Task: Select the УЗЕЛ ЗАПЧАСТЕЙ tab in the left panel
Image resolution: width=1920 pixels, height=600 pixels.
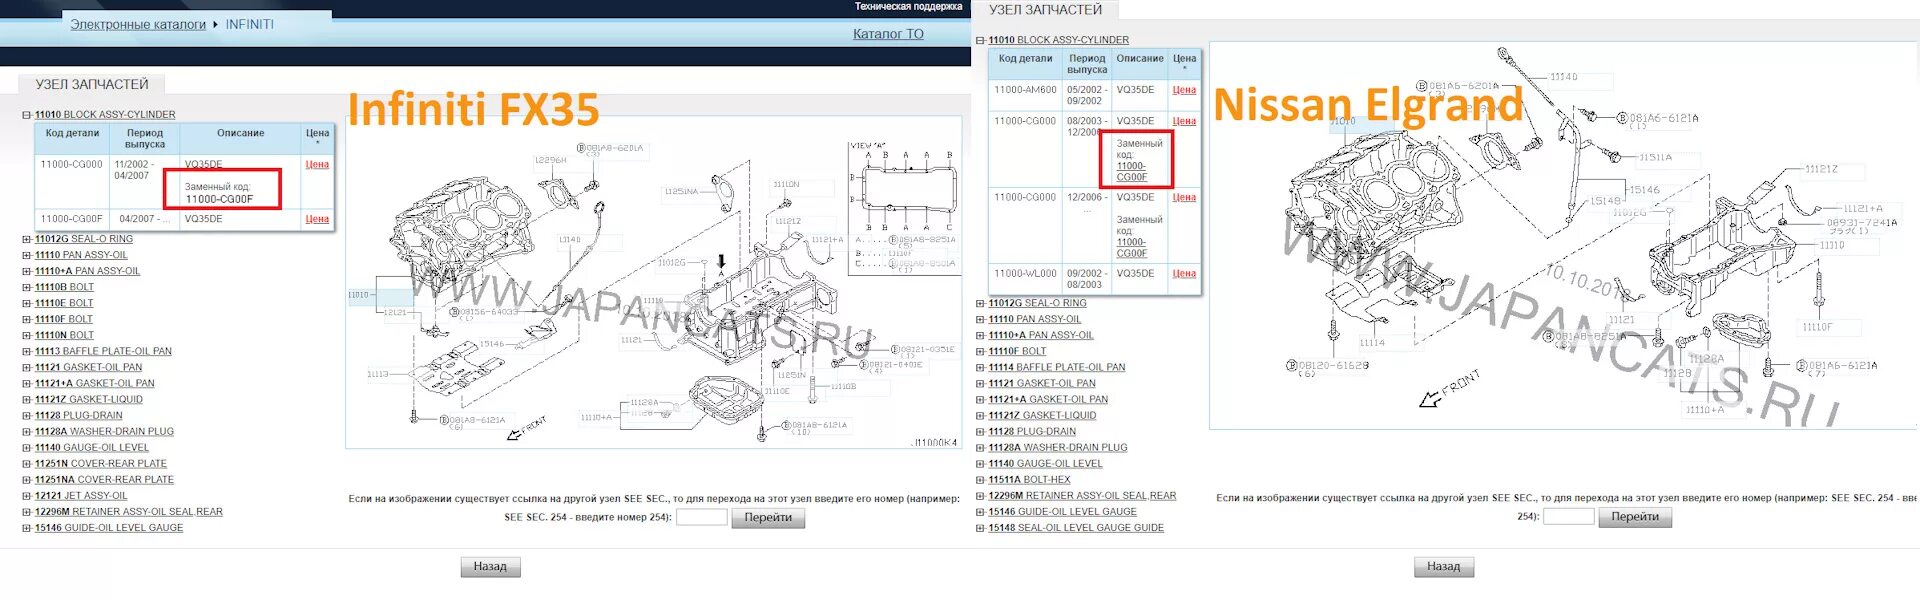Action: click(x=92, y=84)
